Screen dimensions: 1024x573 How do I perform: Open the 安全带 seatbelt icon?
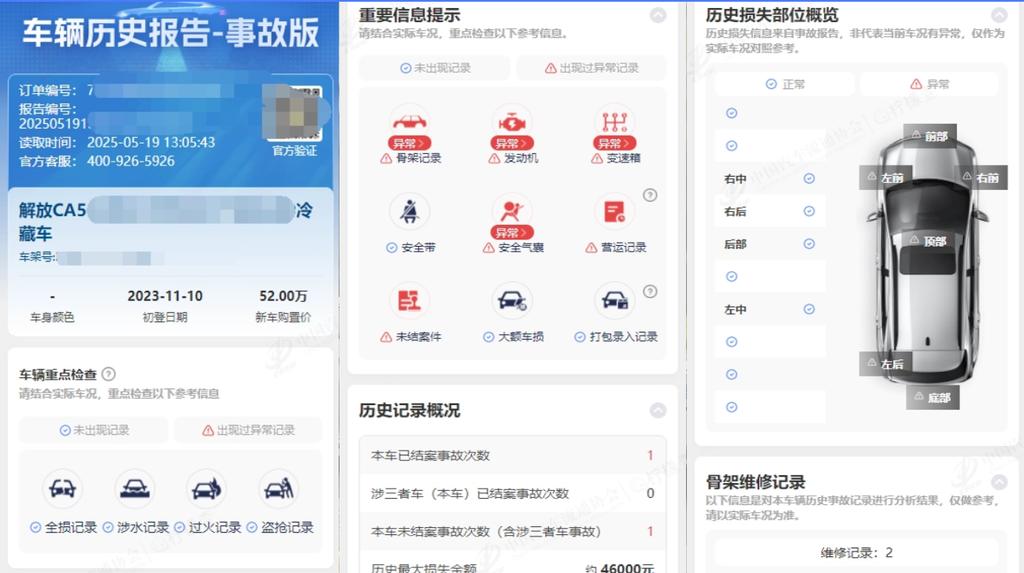click(409, 211)
